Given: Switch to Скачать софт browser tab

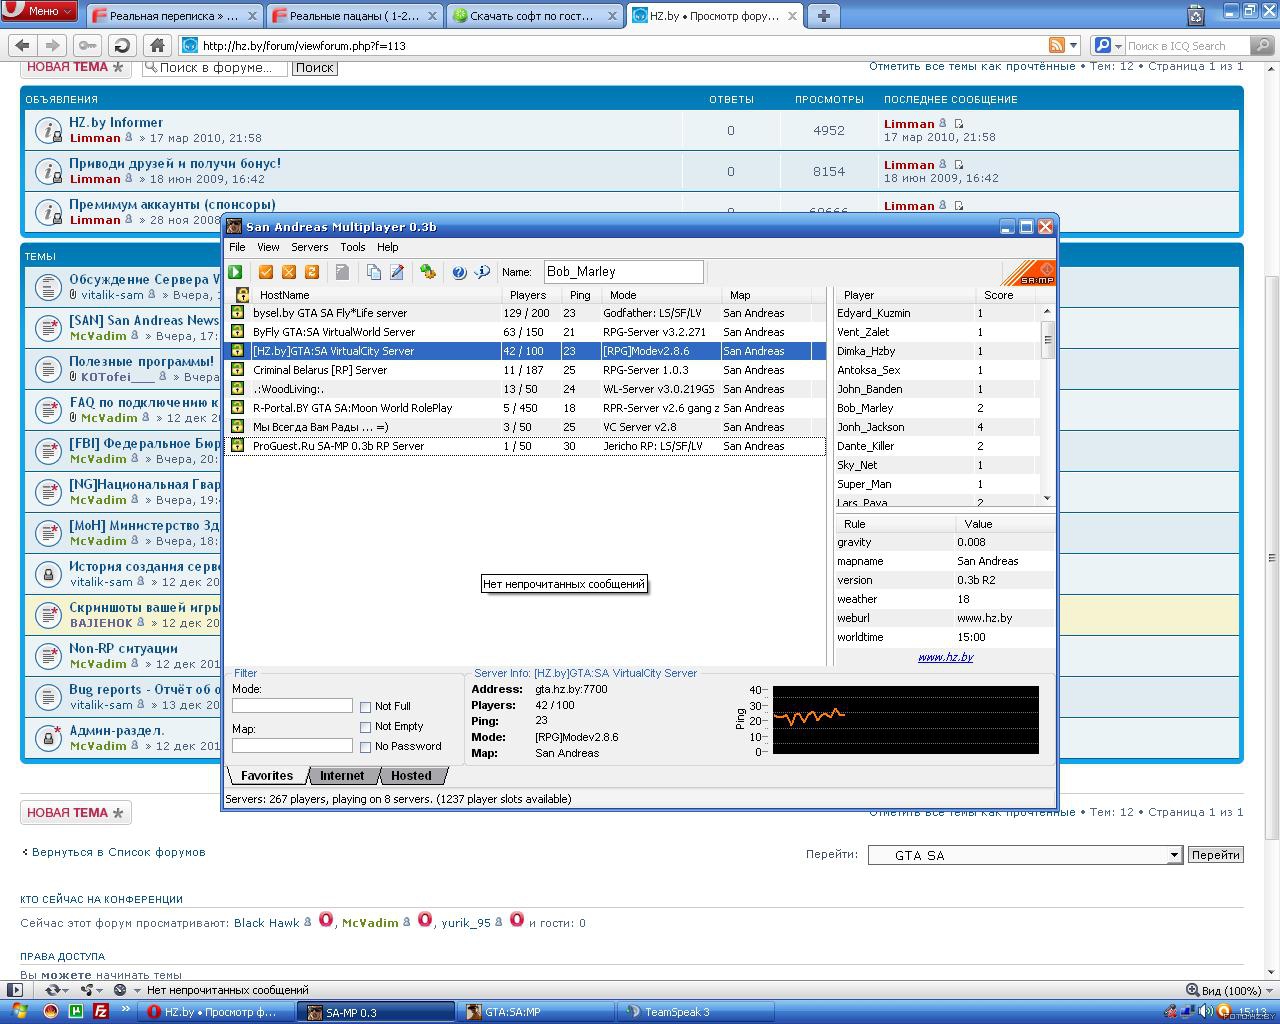Looking at the screenshot, I should 534,16.
